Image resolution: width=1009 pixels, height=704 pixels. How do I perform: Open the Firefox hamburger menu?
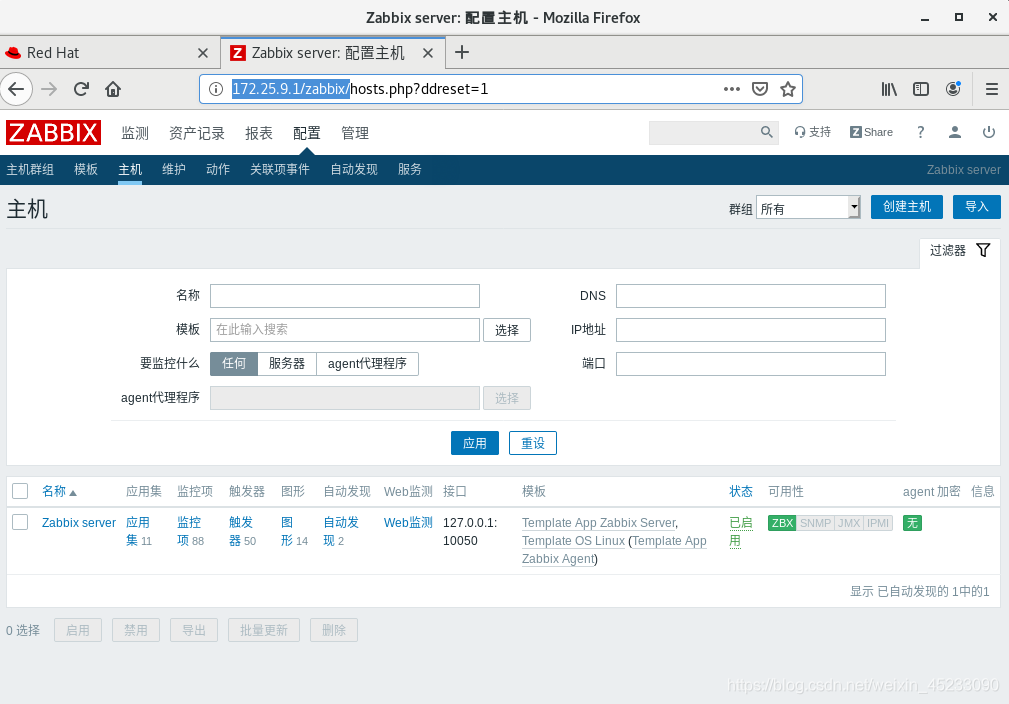coord(992,89)
